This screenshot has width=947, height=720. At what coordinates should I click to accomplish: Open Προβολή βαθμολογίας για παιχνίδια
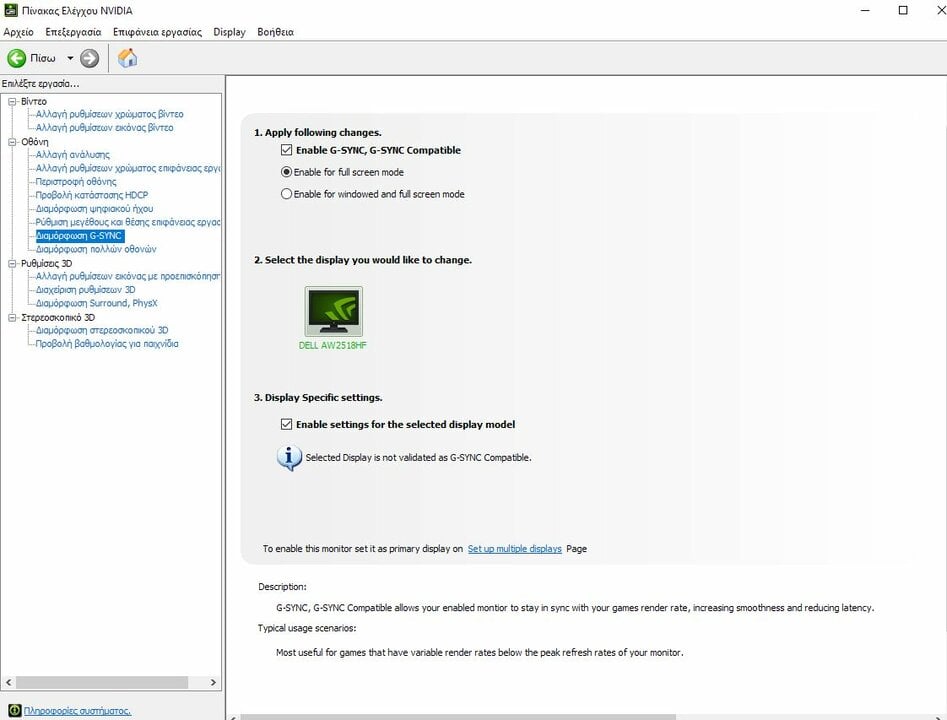tap(107, 344)
